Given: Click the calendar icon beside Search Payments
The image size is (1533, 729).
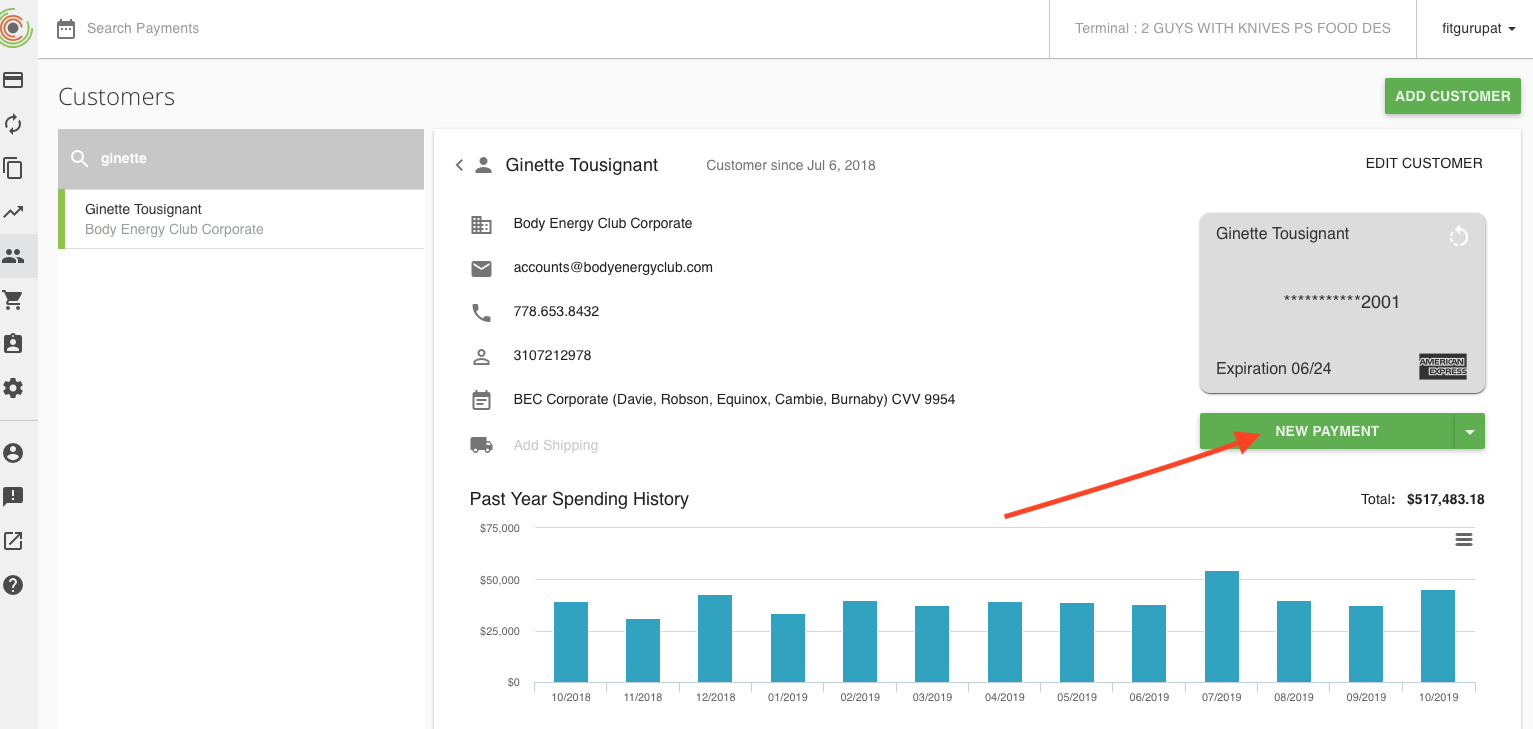Looking at the screenshot, I should 66,29.
